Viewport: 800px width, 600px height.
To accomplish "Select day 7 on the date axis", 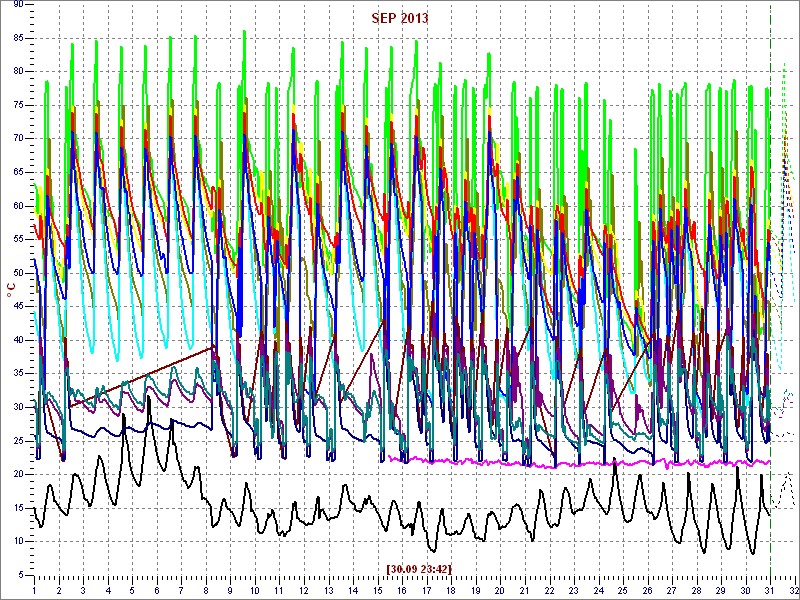I will click(181, 590).
